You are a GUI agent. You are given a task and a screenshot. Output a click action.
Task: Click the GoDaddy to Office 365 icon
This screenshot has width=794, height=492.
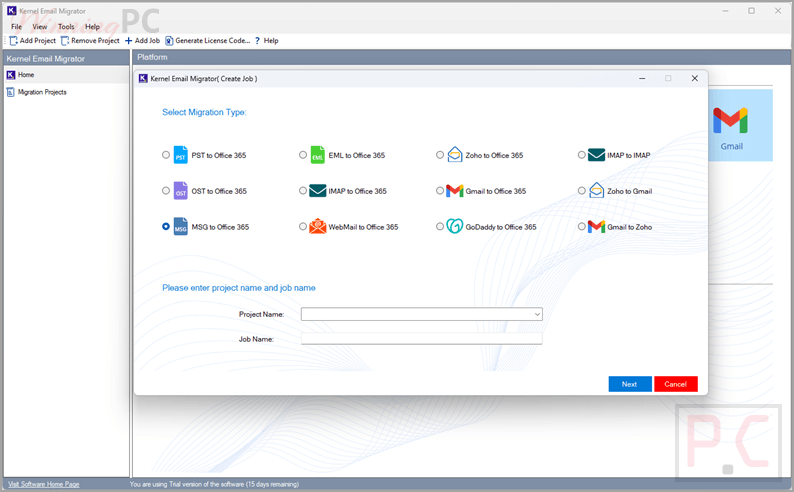tap(455, 226)
